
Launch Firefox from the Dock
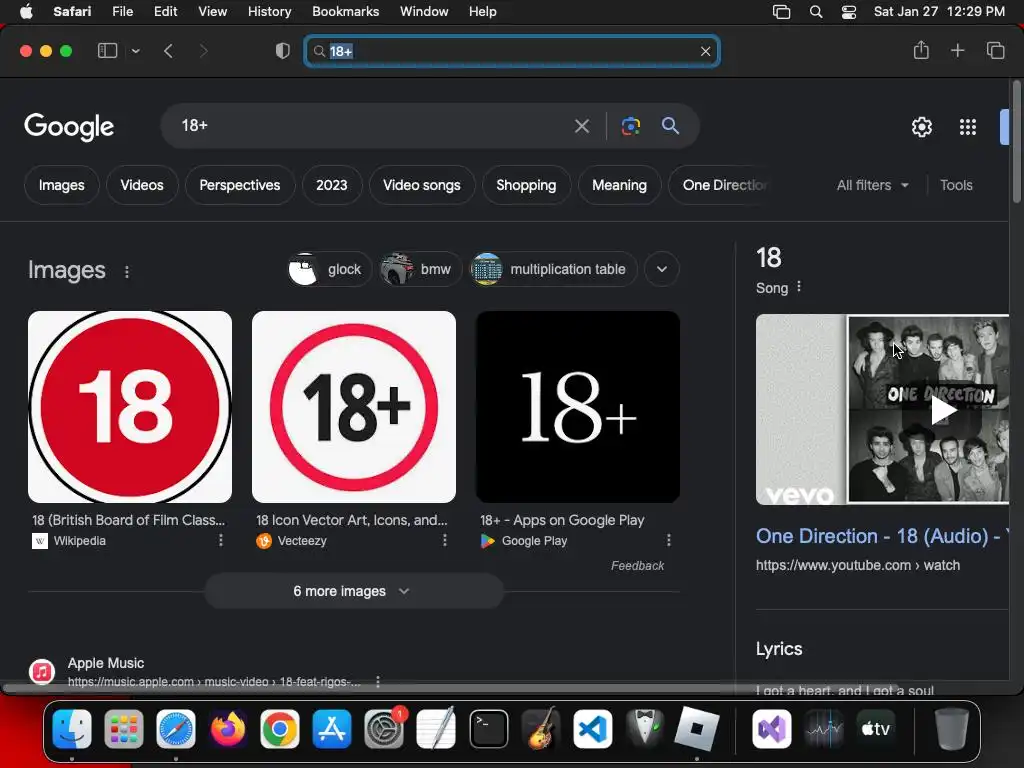click(x=227, y=729)
